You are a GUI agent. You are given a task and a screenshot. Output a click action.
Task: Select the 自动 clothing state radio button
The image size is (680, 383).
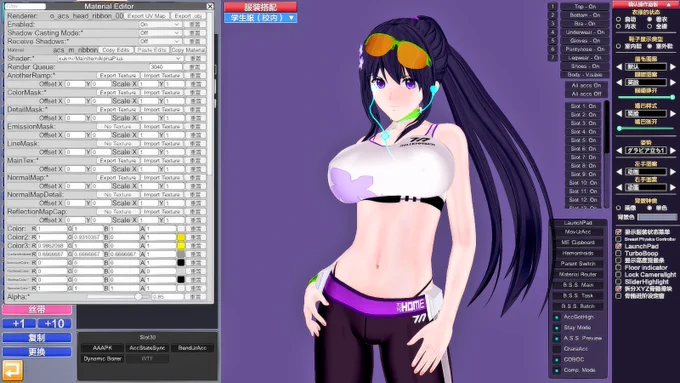(619, 20)
